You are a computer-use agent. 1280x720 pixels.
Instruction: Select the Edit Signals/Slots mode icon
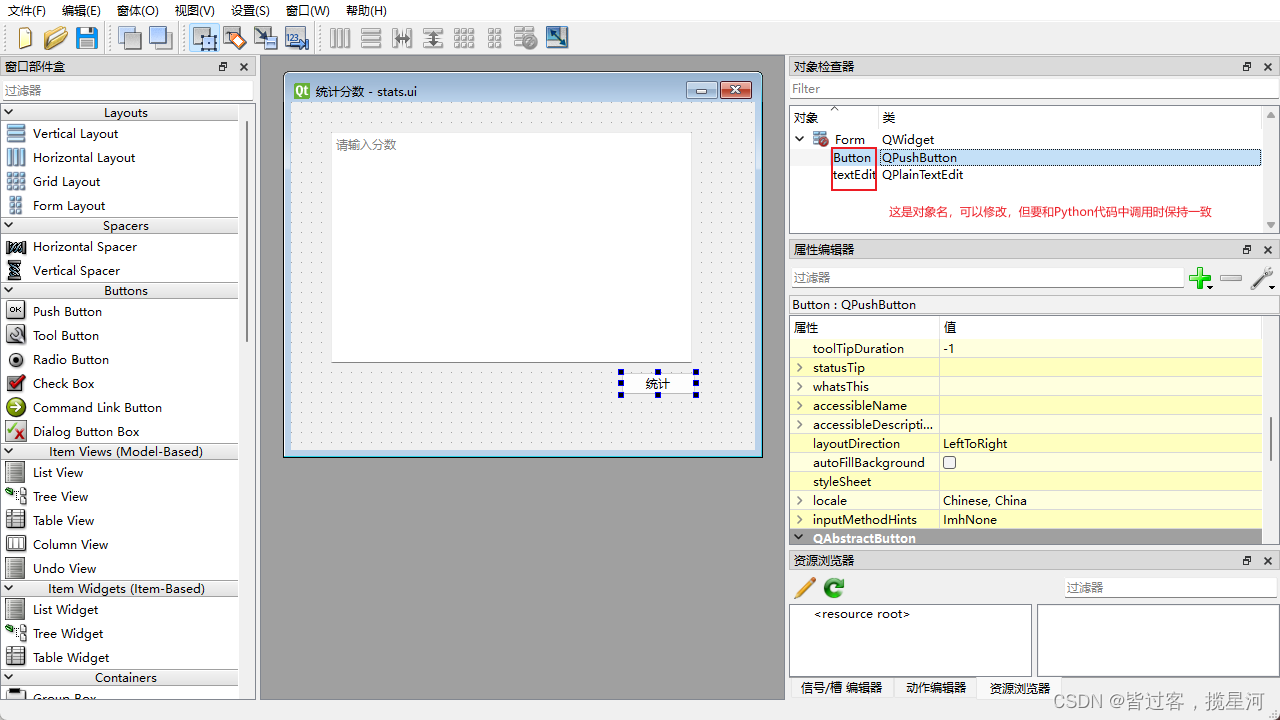click(235, 38)
